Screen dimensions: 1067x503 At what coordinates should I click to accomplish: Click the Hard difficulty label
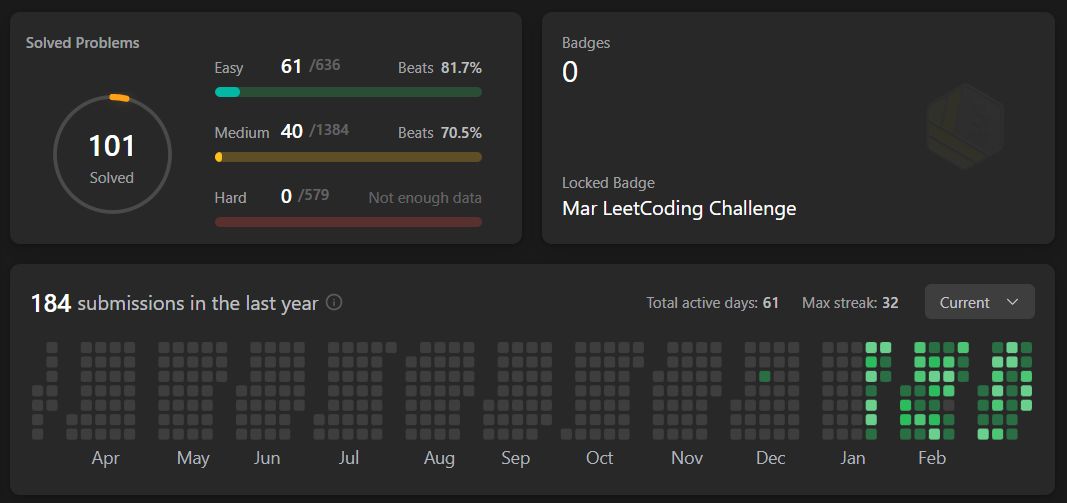click(230, 198)
